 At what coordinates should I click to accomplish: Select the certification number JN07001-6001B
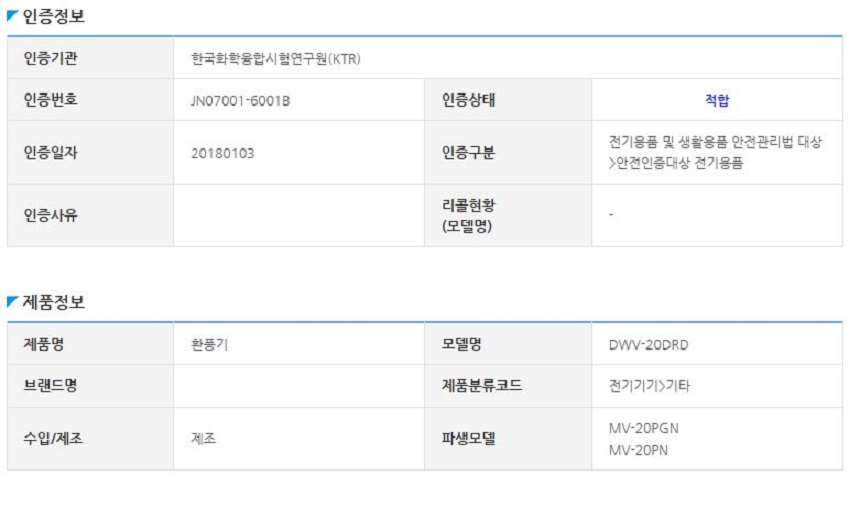[240, 101]
